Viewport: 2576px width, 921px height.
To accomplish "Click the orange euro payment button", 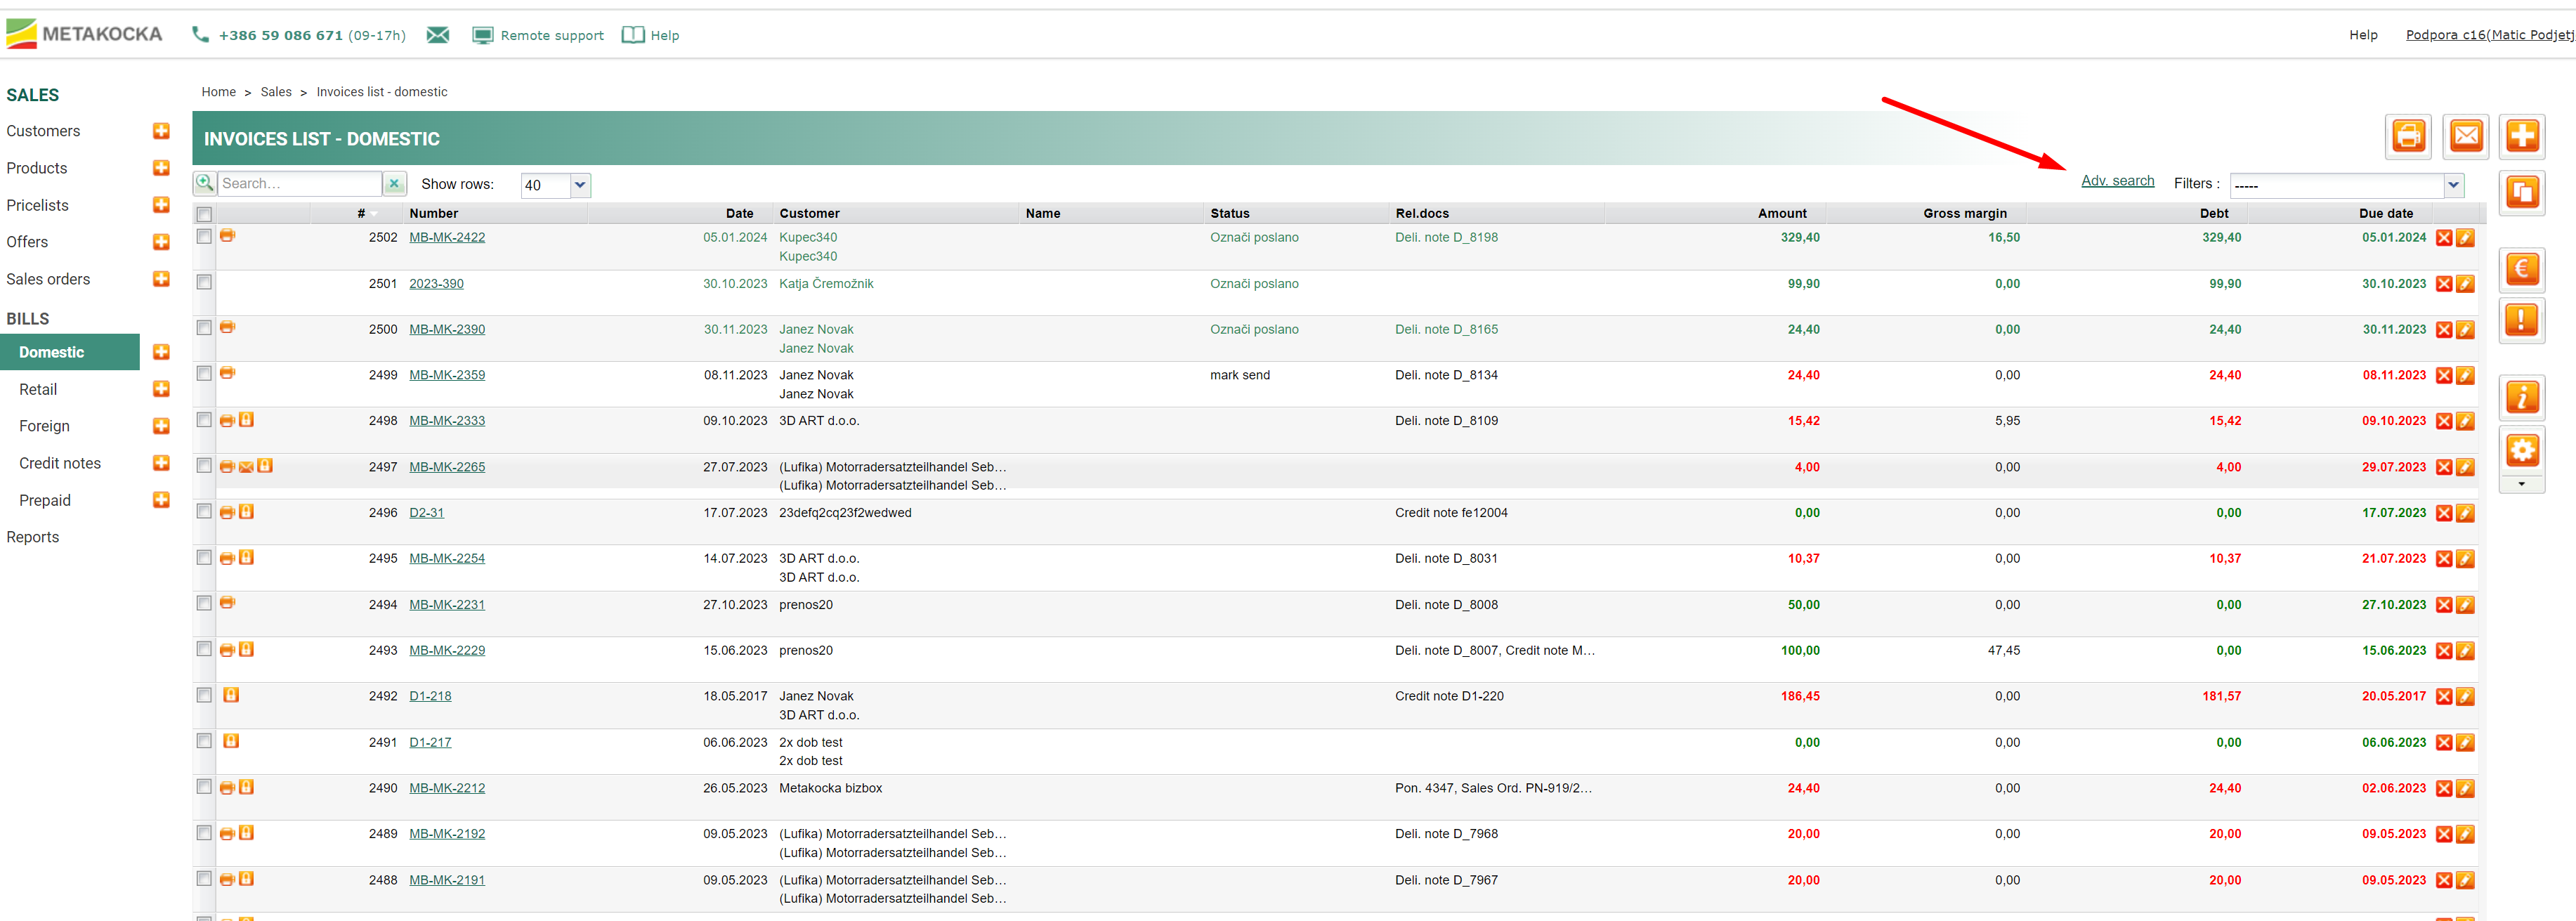I will click(2521, 269).
